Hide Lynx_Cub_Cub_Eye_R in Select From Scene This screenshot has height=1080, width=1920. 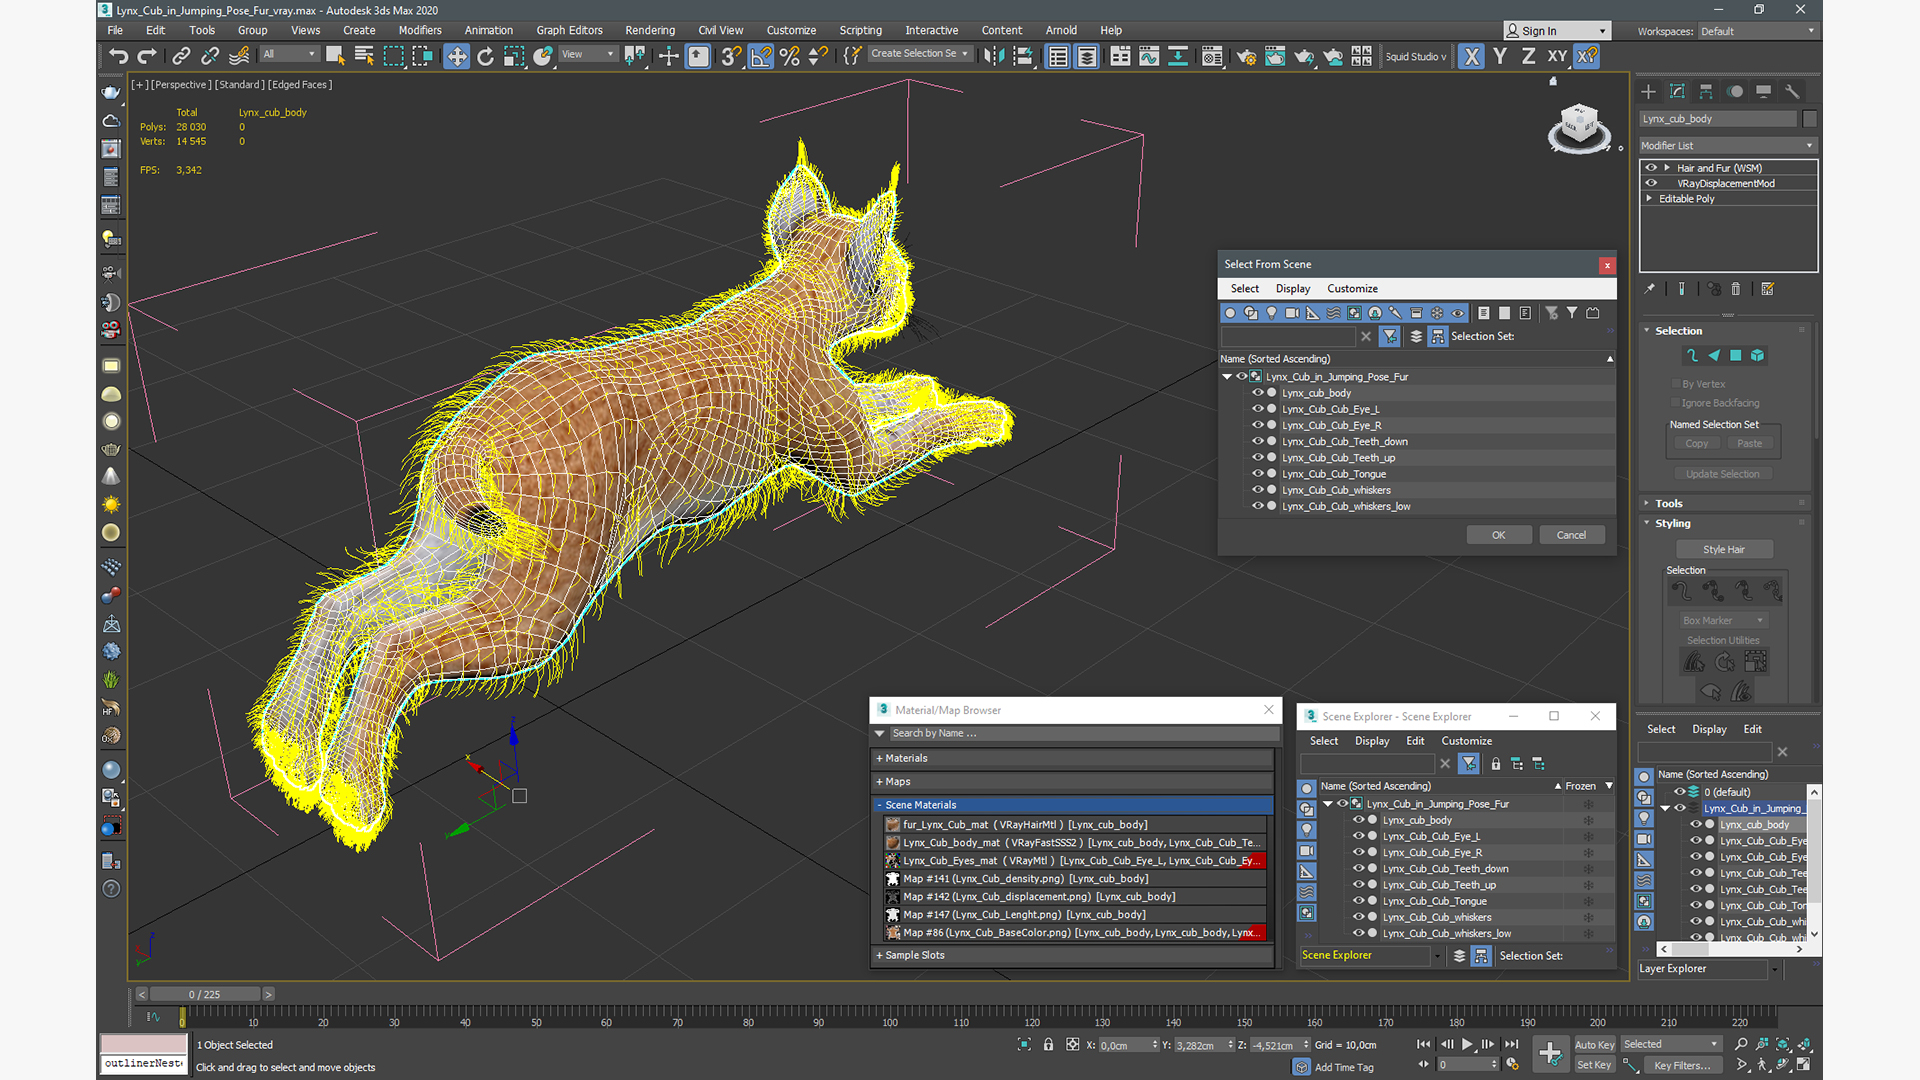point(1258,425)
